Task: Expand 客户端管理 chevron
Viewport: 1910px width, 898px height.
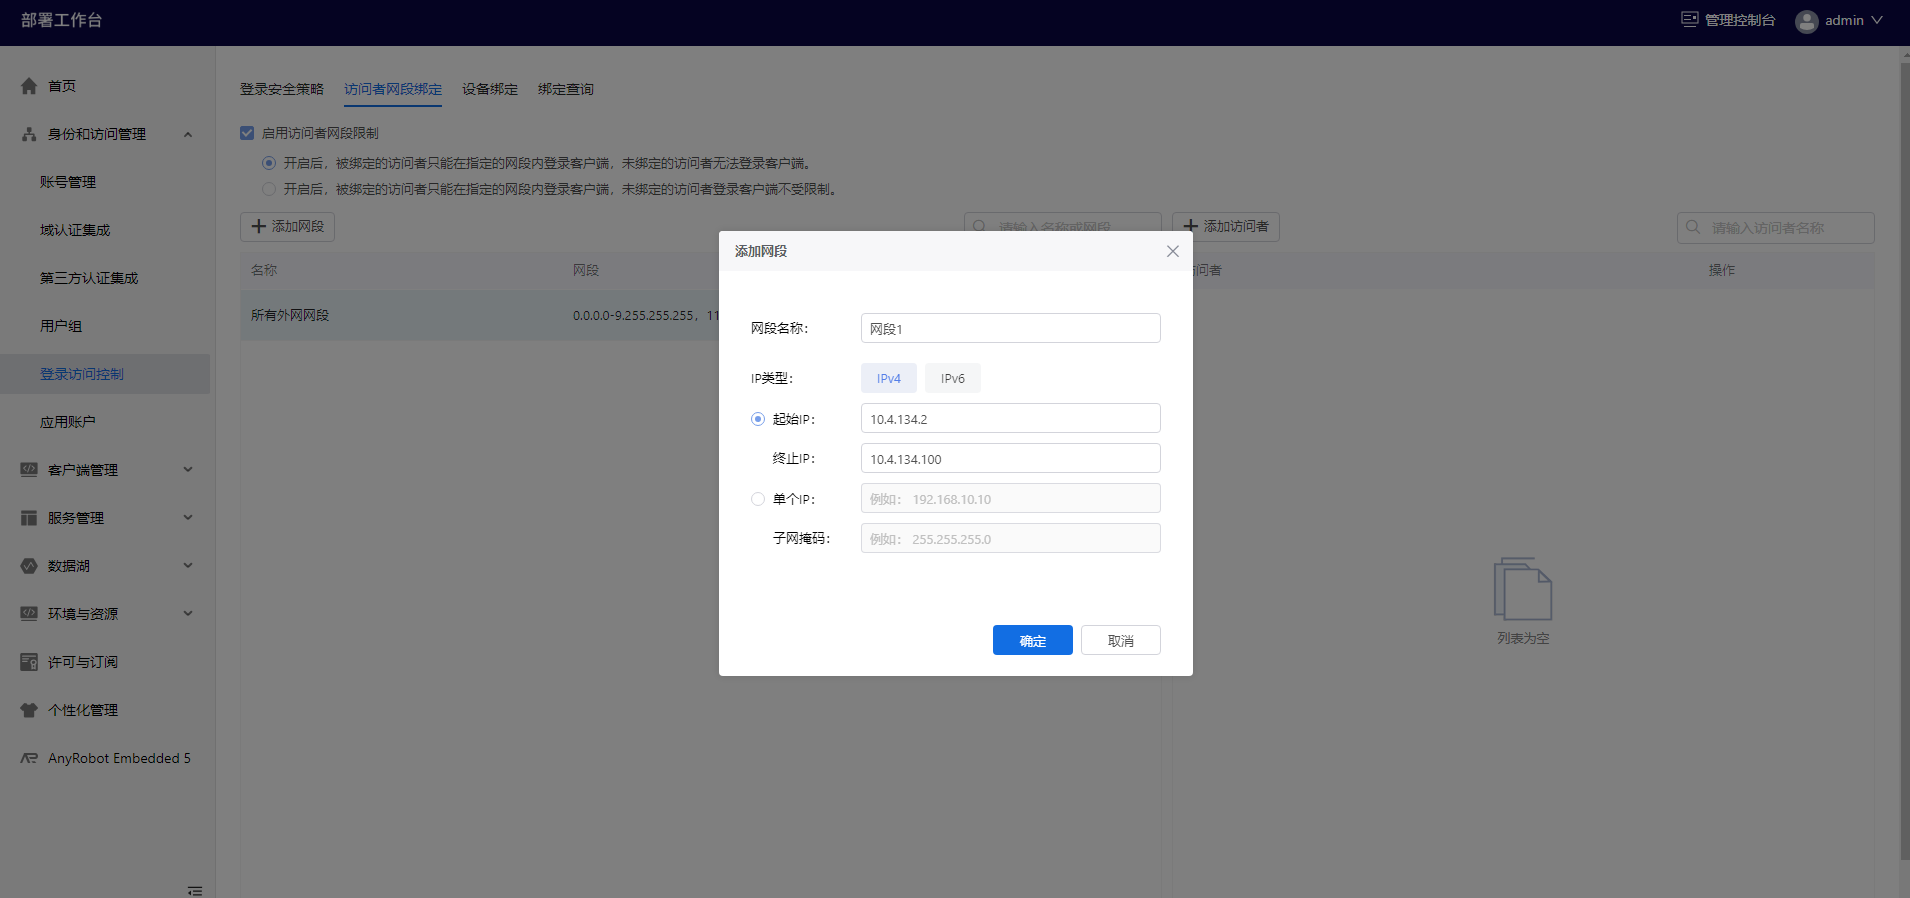Action: (188, 470)
